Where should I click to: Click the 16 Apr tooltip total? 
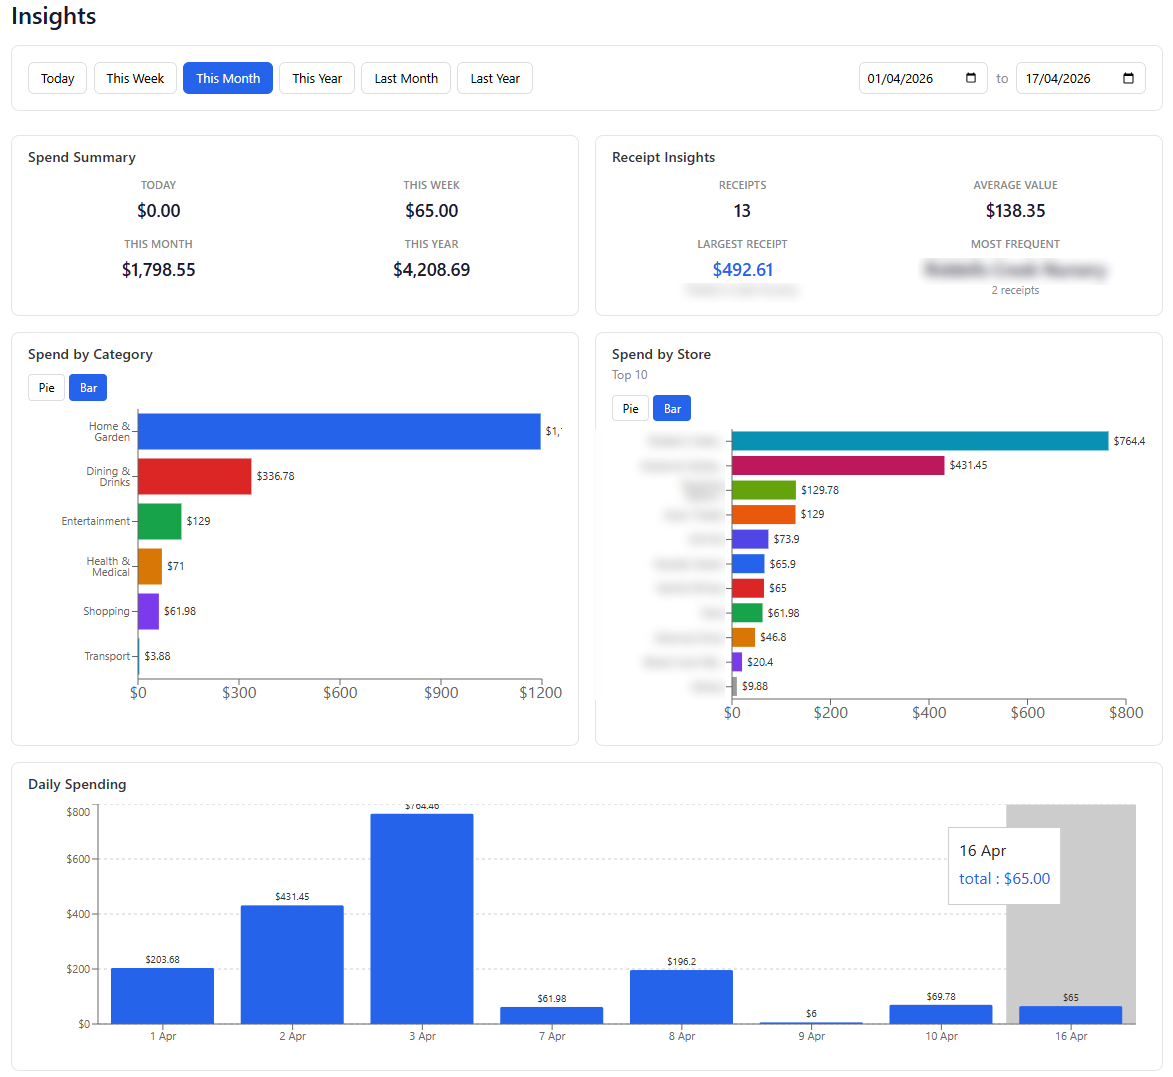coord(1003,878)
